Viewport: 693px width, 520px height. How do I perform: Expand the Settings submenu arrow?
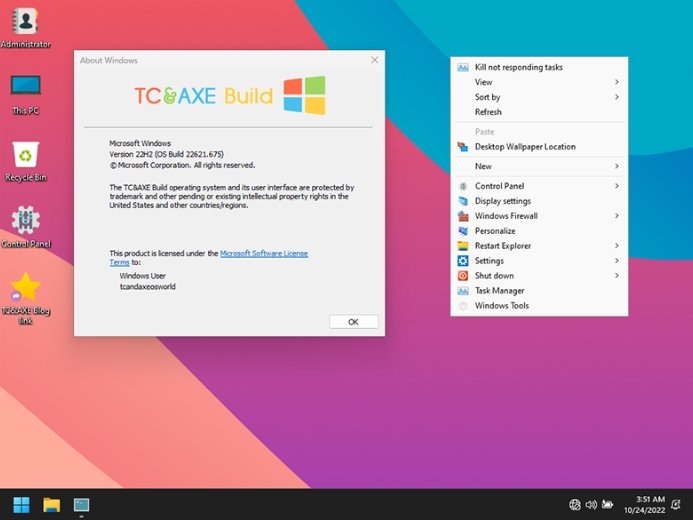point(617,261)
